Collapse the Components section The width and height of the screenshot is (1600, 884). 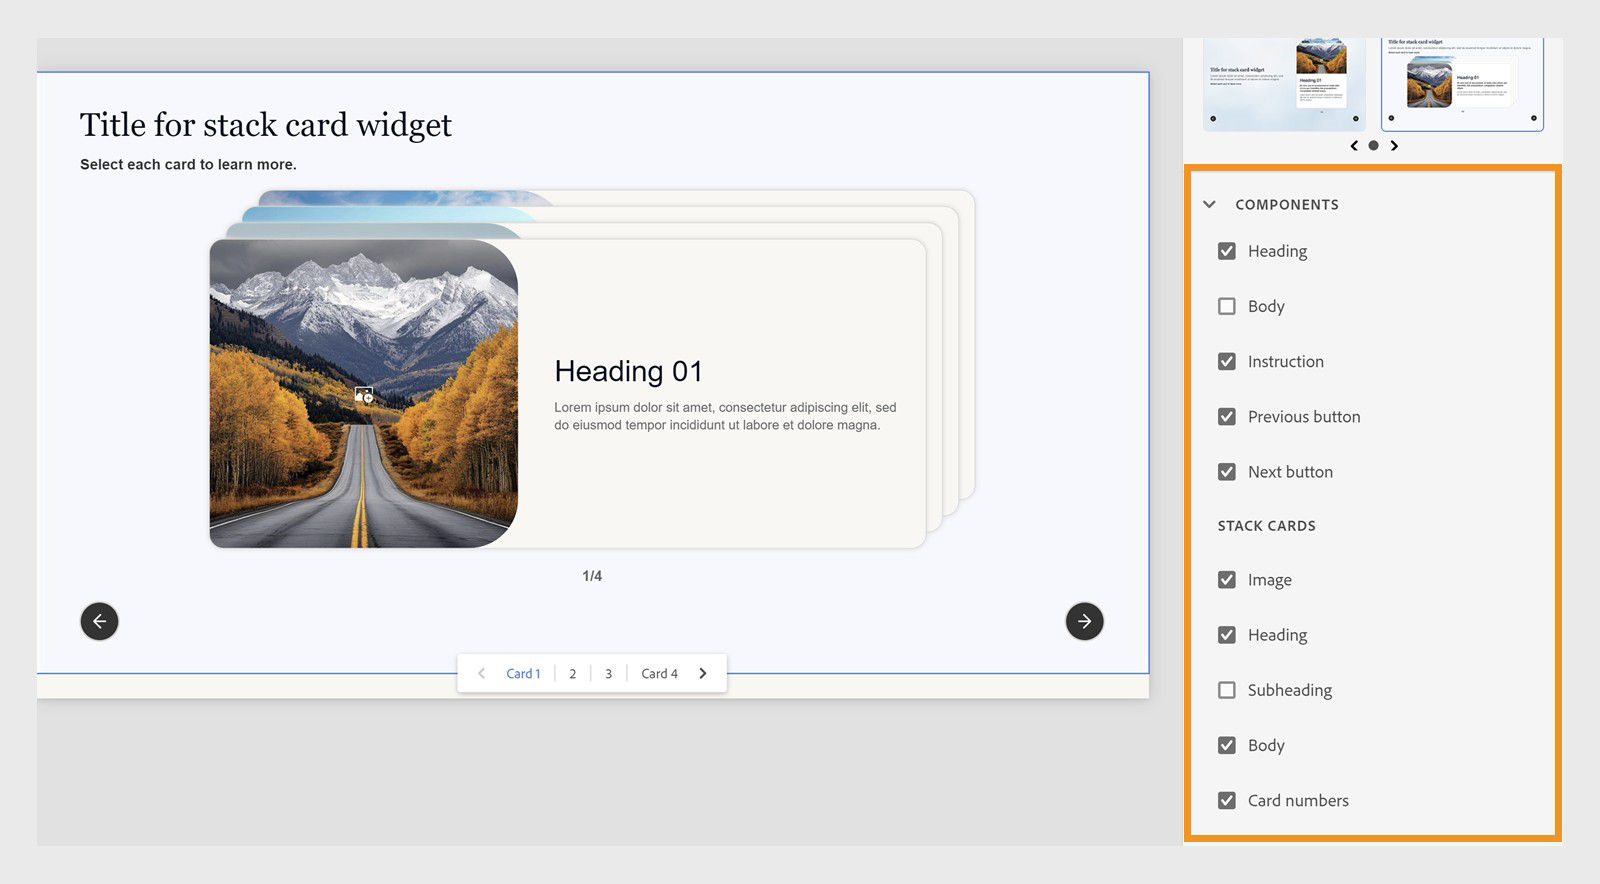[x=1210, y=204]
